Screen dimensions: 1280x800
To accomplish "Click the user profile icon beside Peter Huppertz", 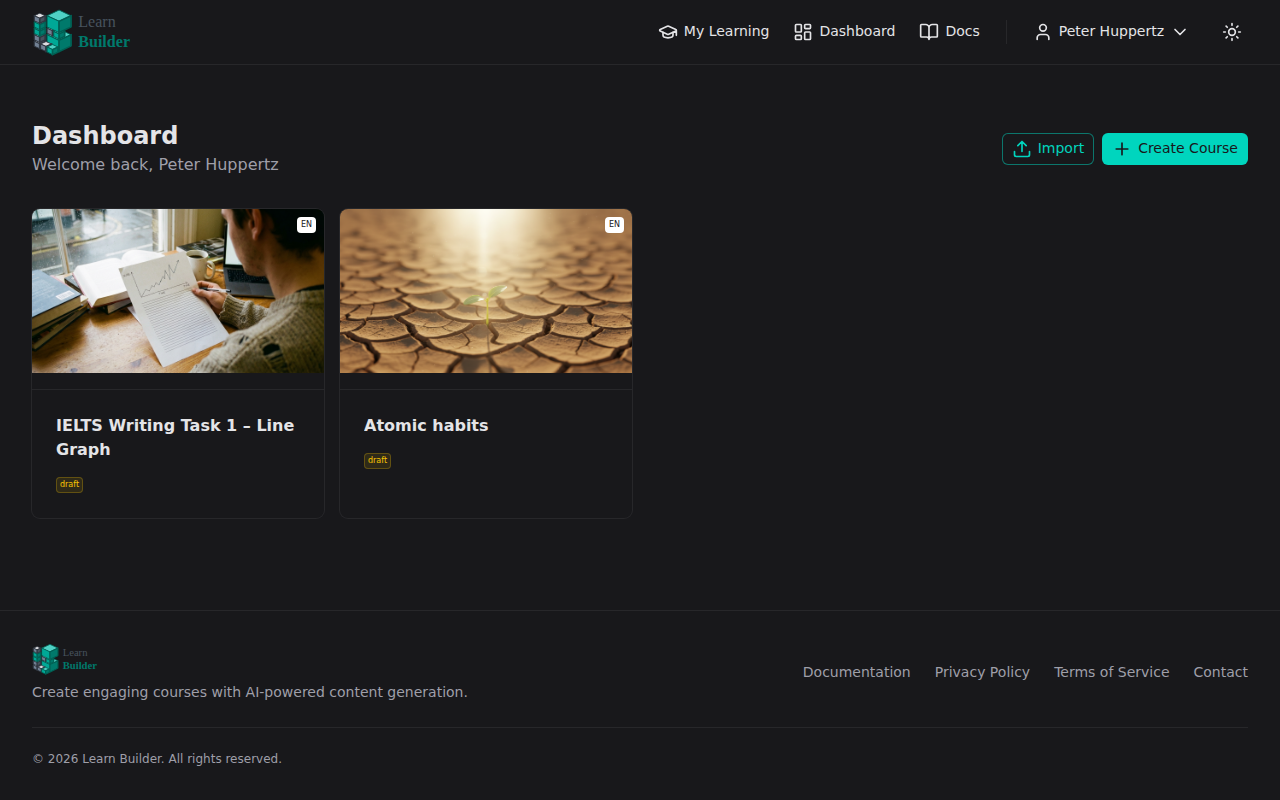I will tap(1042, 31).
